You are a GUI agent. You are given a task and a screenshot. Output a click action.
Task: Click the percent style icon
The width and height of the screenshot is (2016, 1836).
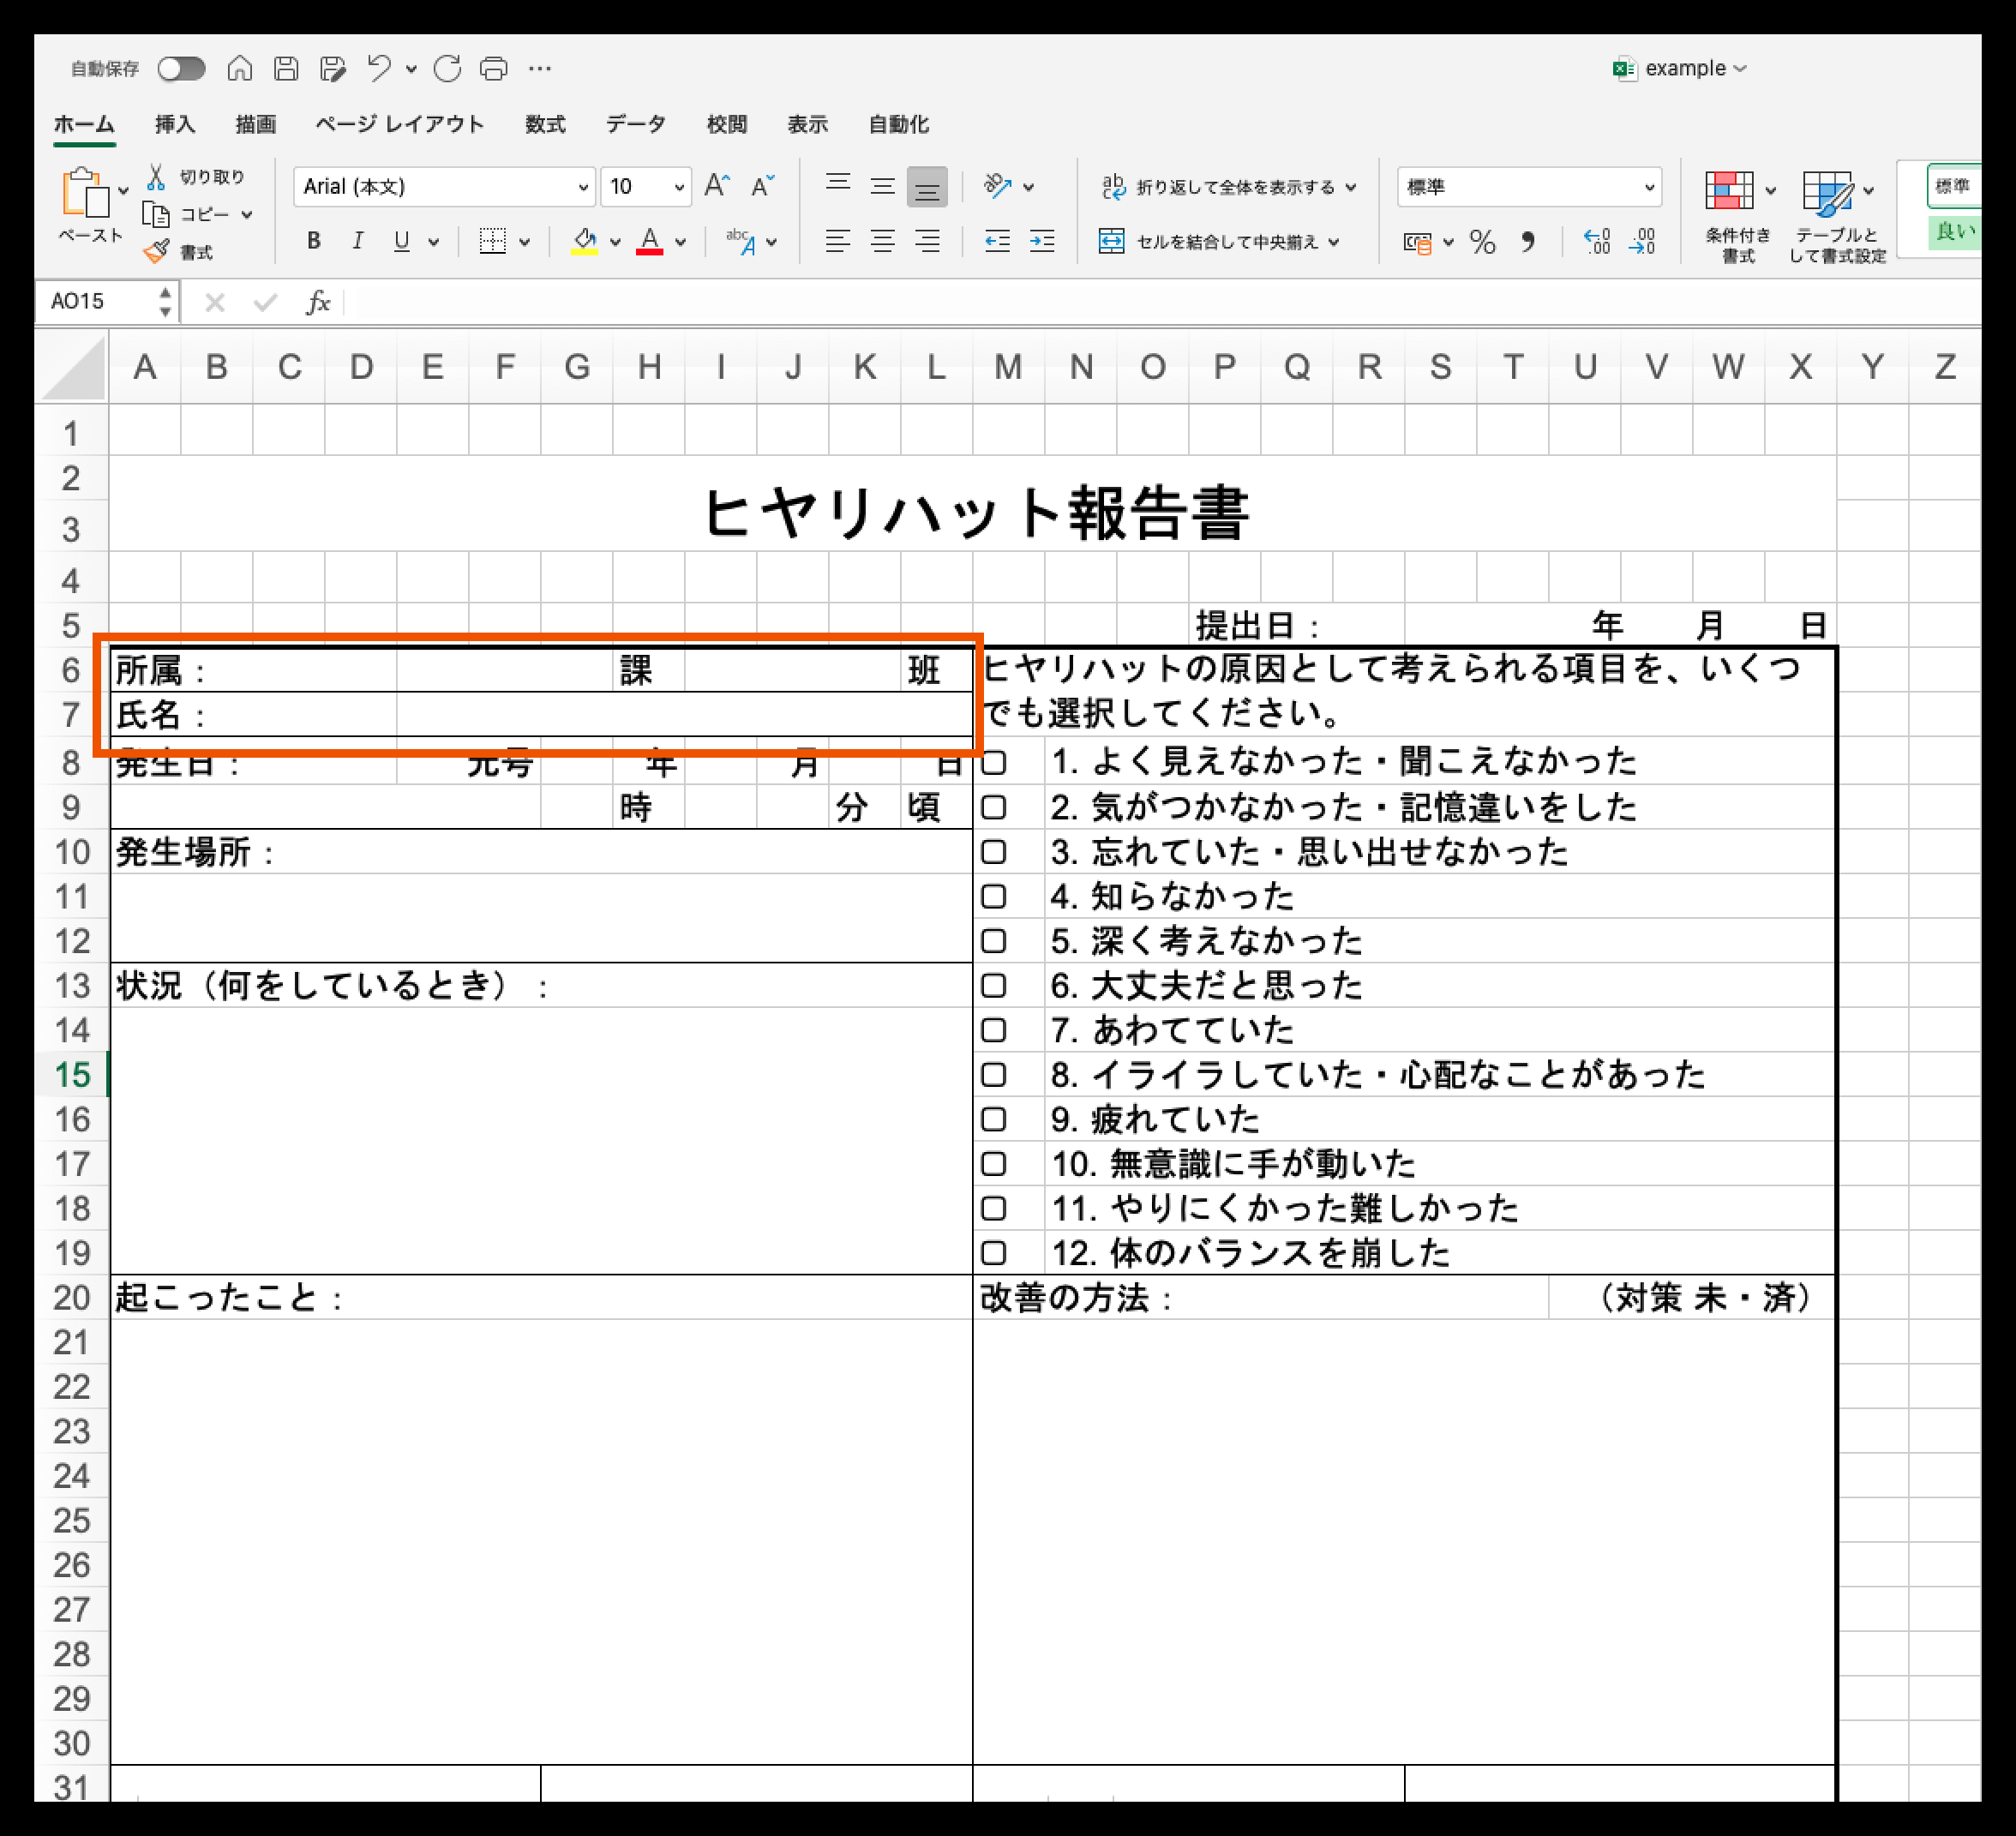point(1482,242)
